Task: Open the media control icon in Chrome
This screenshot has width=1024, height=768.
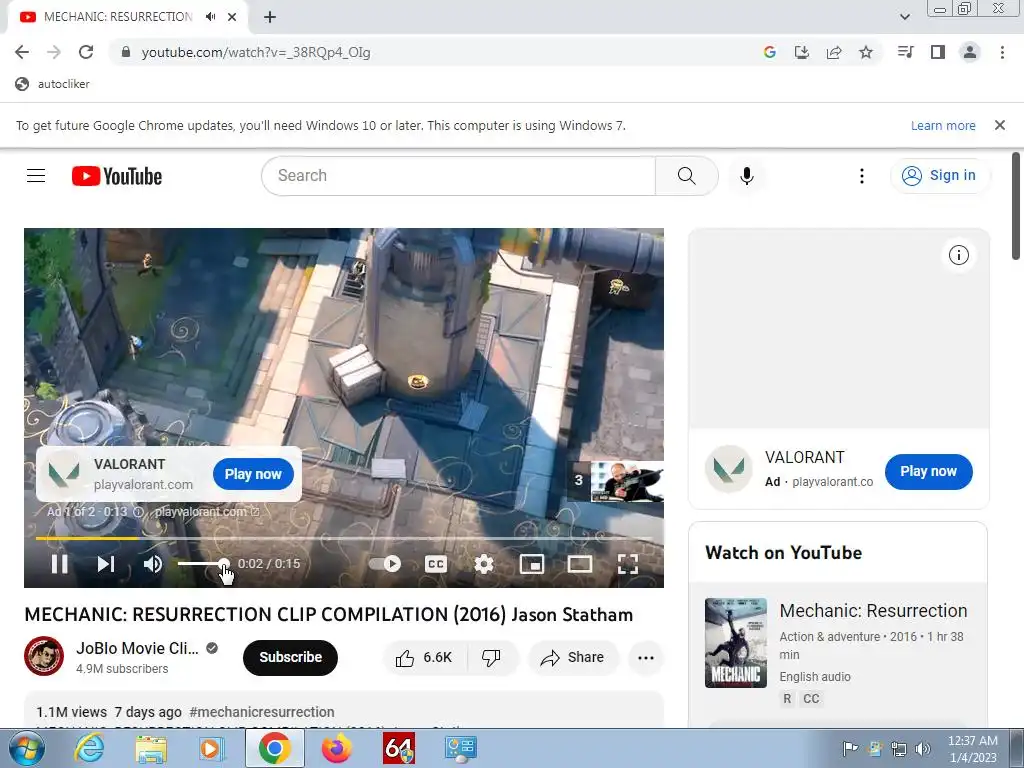Action: [x=906, y=52]
